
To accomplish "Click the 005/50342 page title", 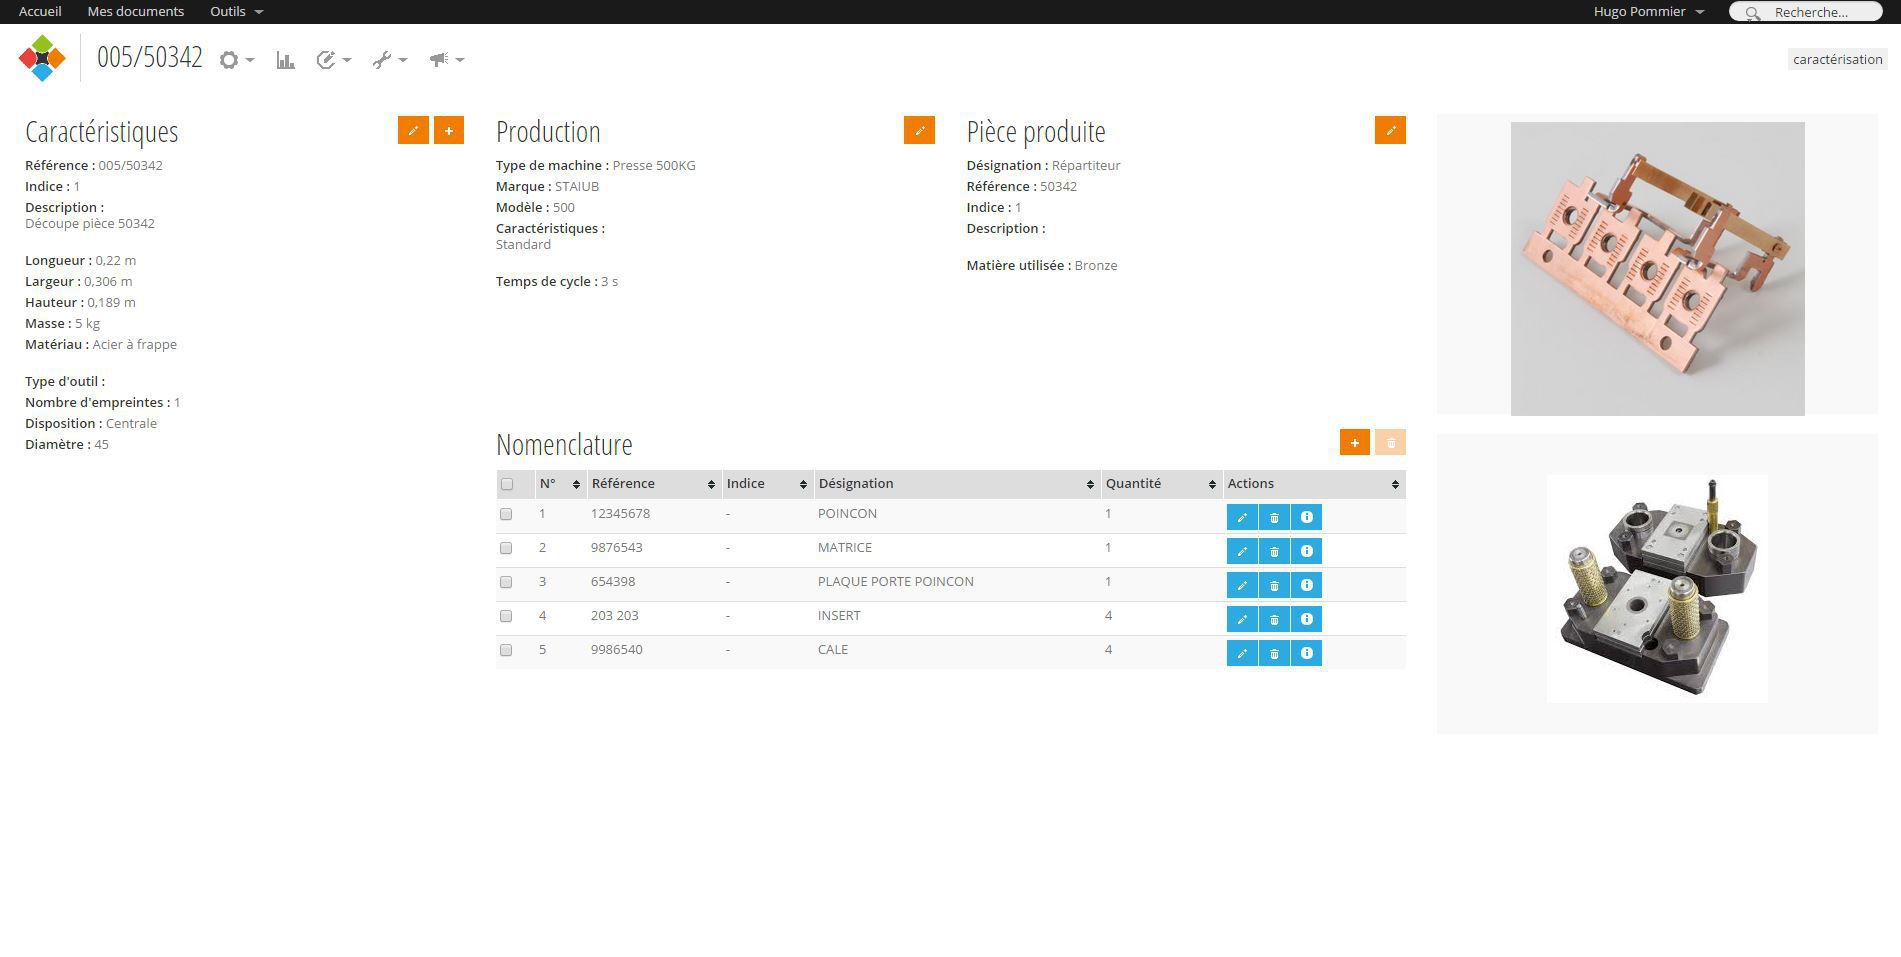I will 150,57.
